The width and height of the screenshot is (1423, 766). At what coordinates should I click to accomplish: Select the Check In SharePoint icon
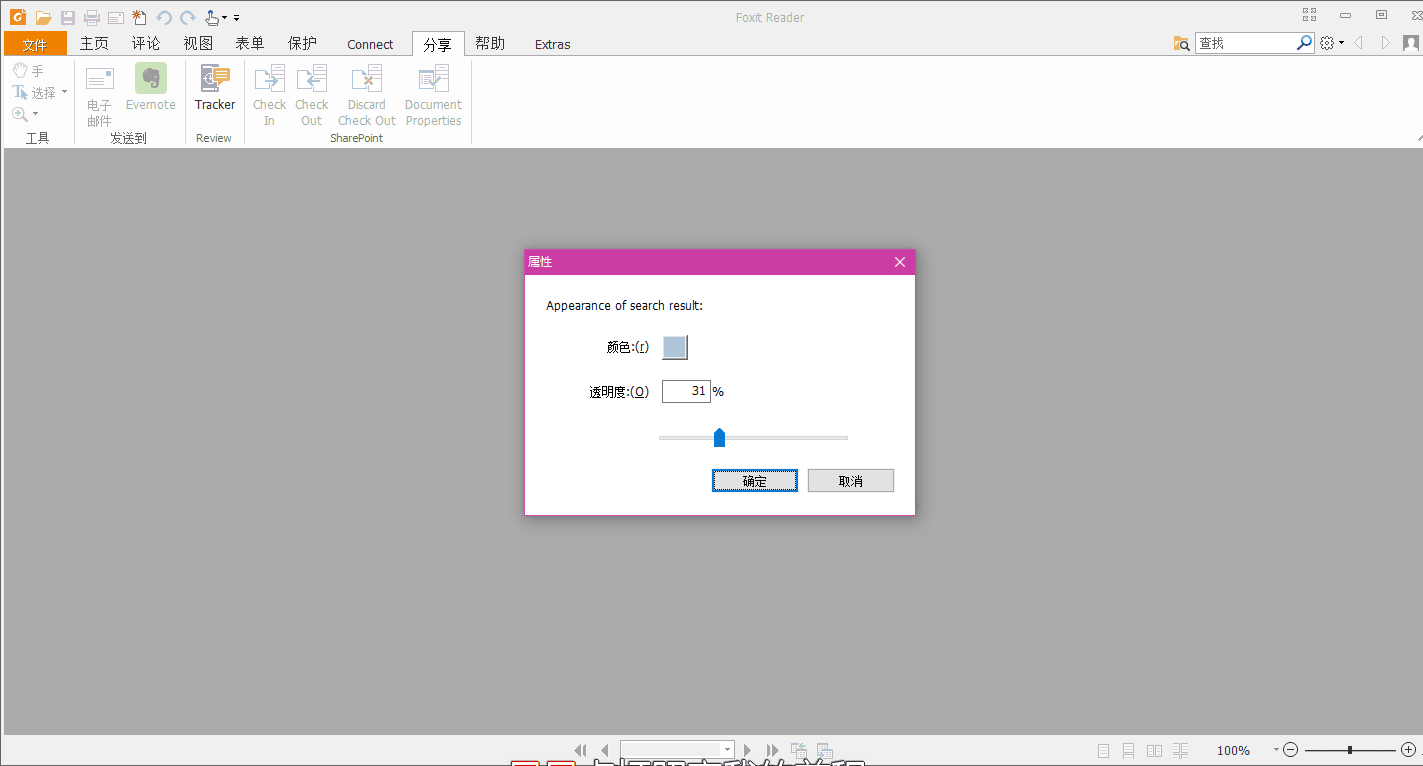[269, 95]
